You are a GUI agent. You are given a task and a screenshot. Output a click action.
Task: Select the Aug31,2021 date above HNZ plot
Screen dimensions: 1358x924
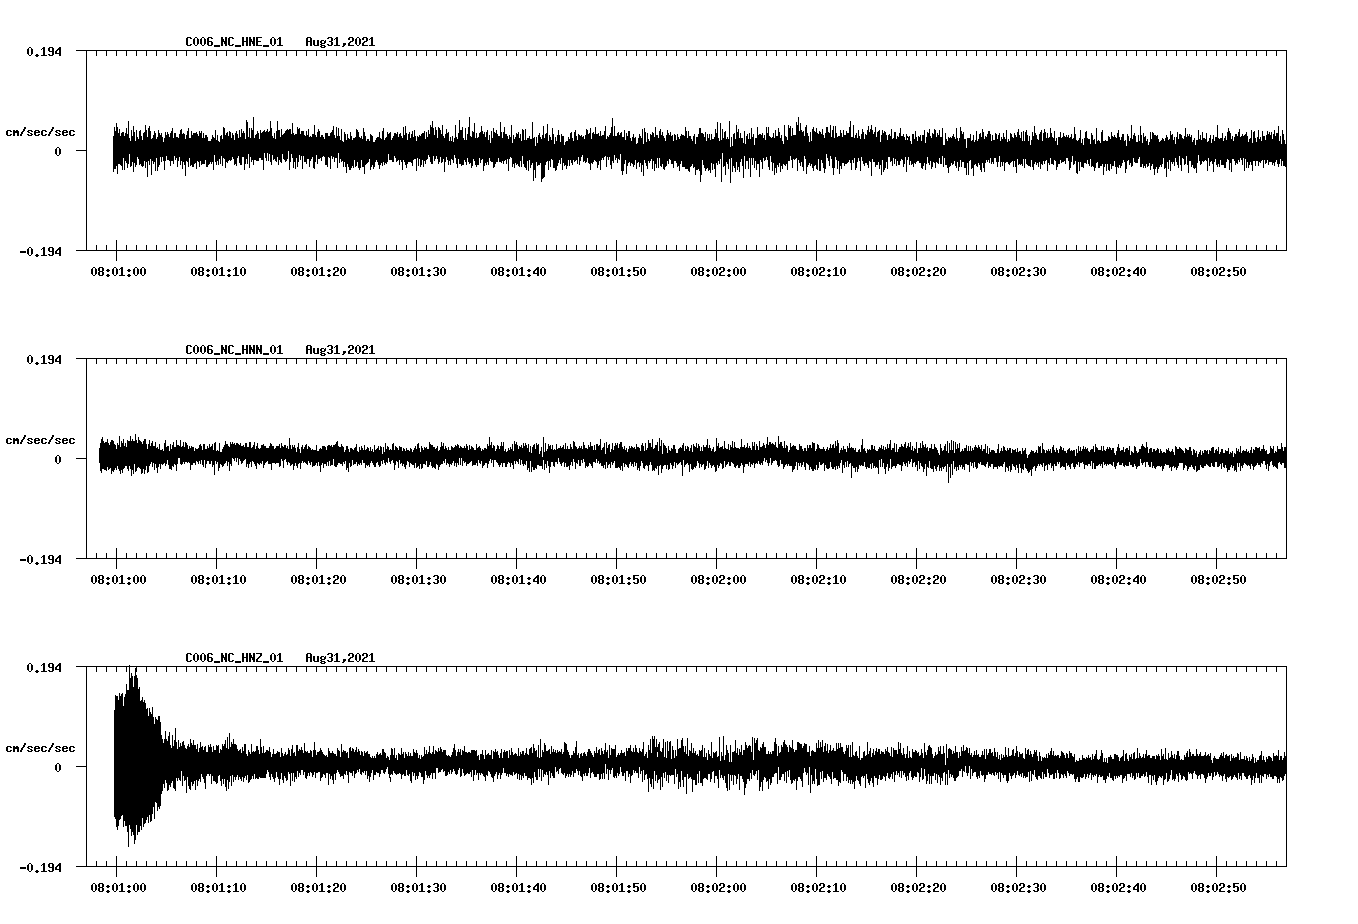point(340,658)
